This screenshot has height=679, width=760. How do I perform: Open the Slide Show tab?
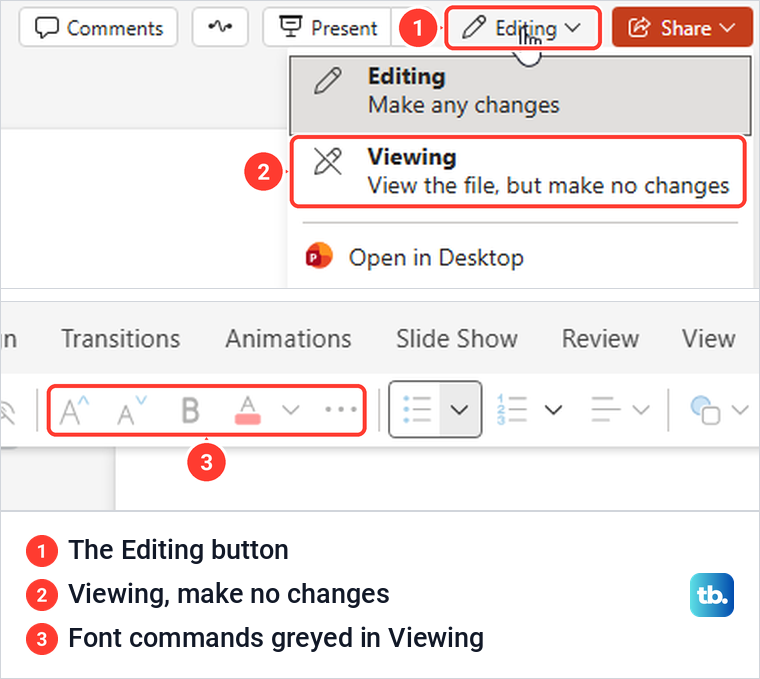click(457, 339)
